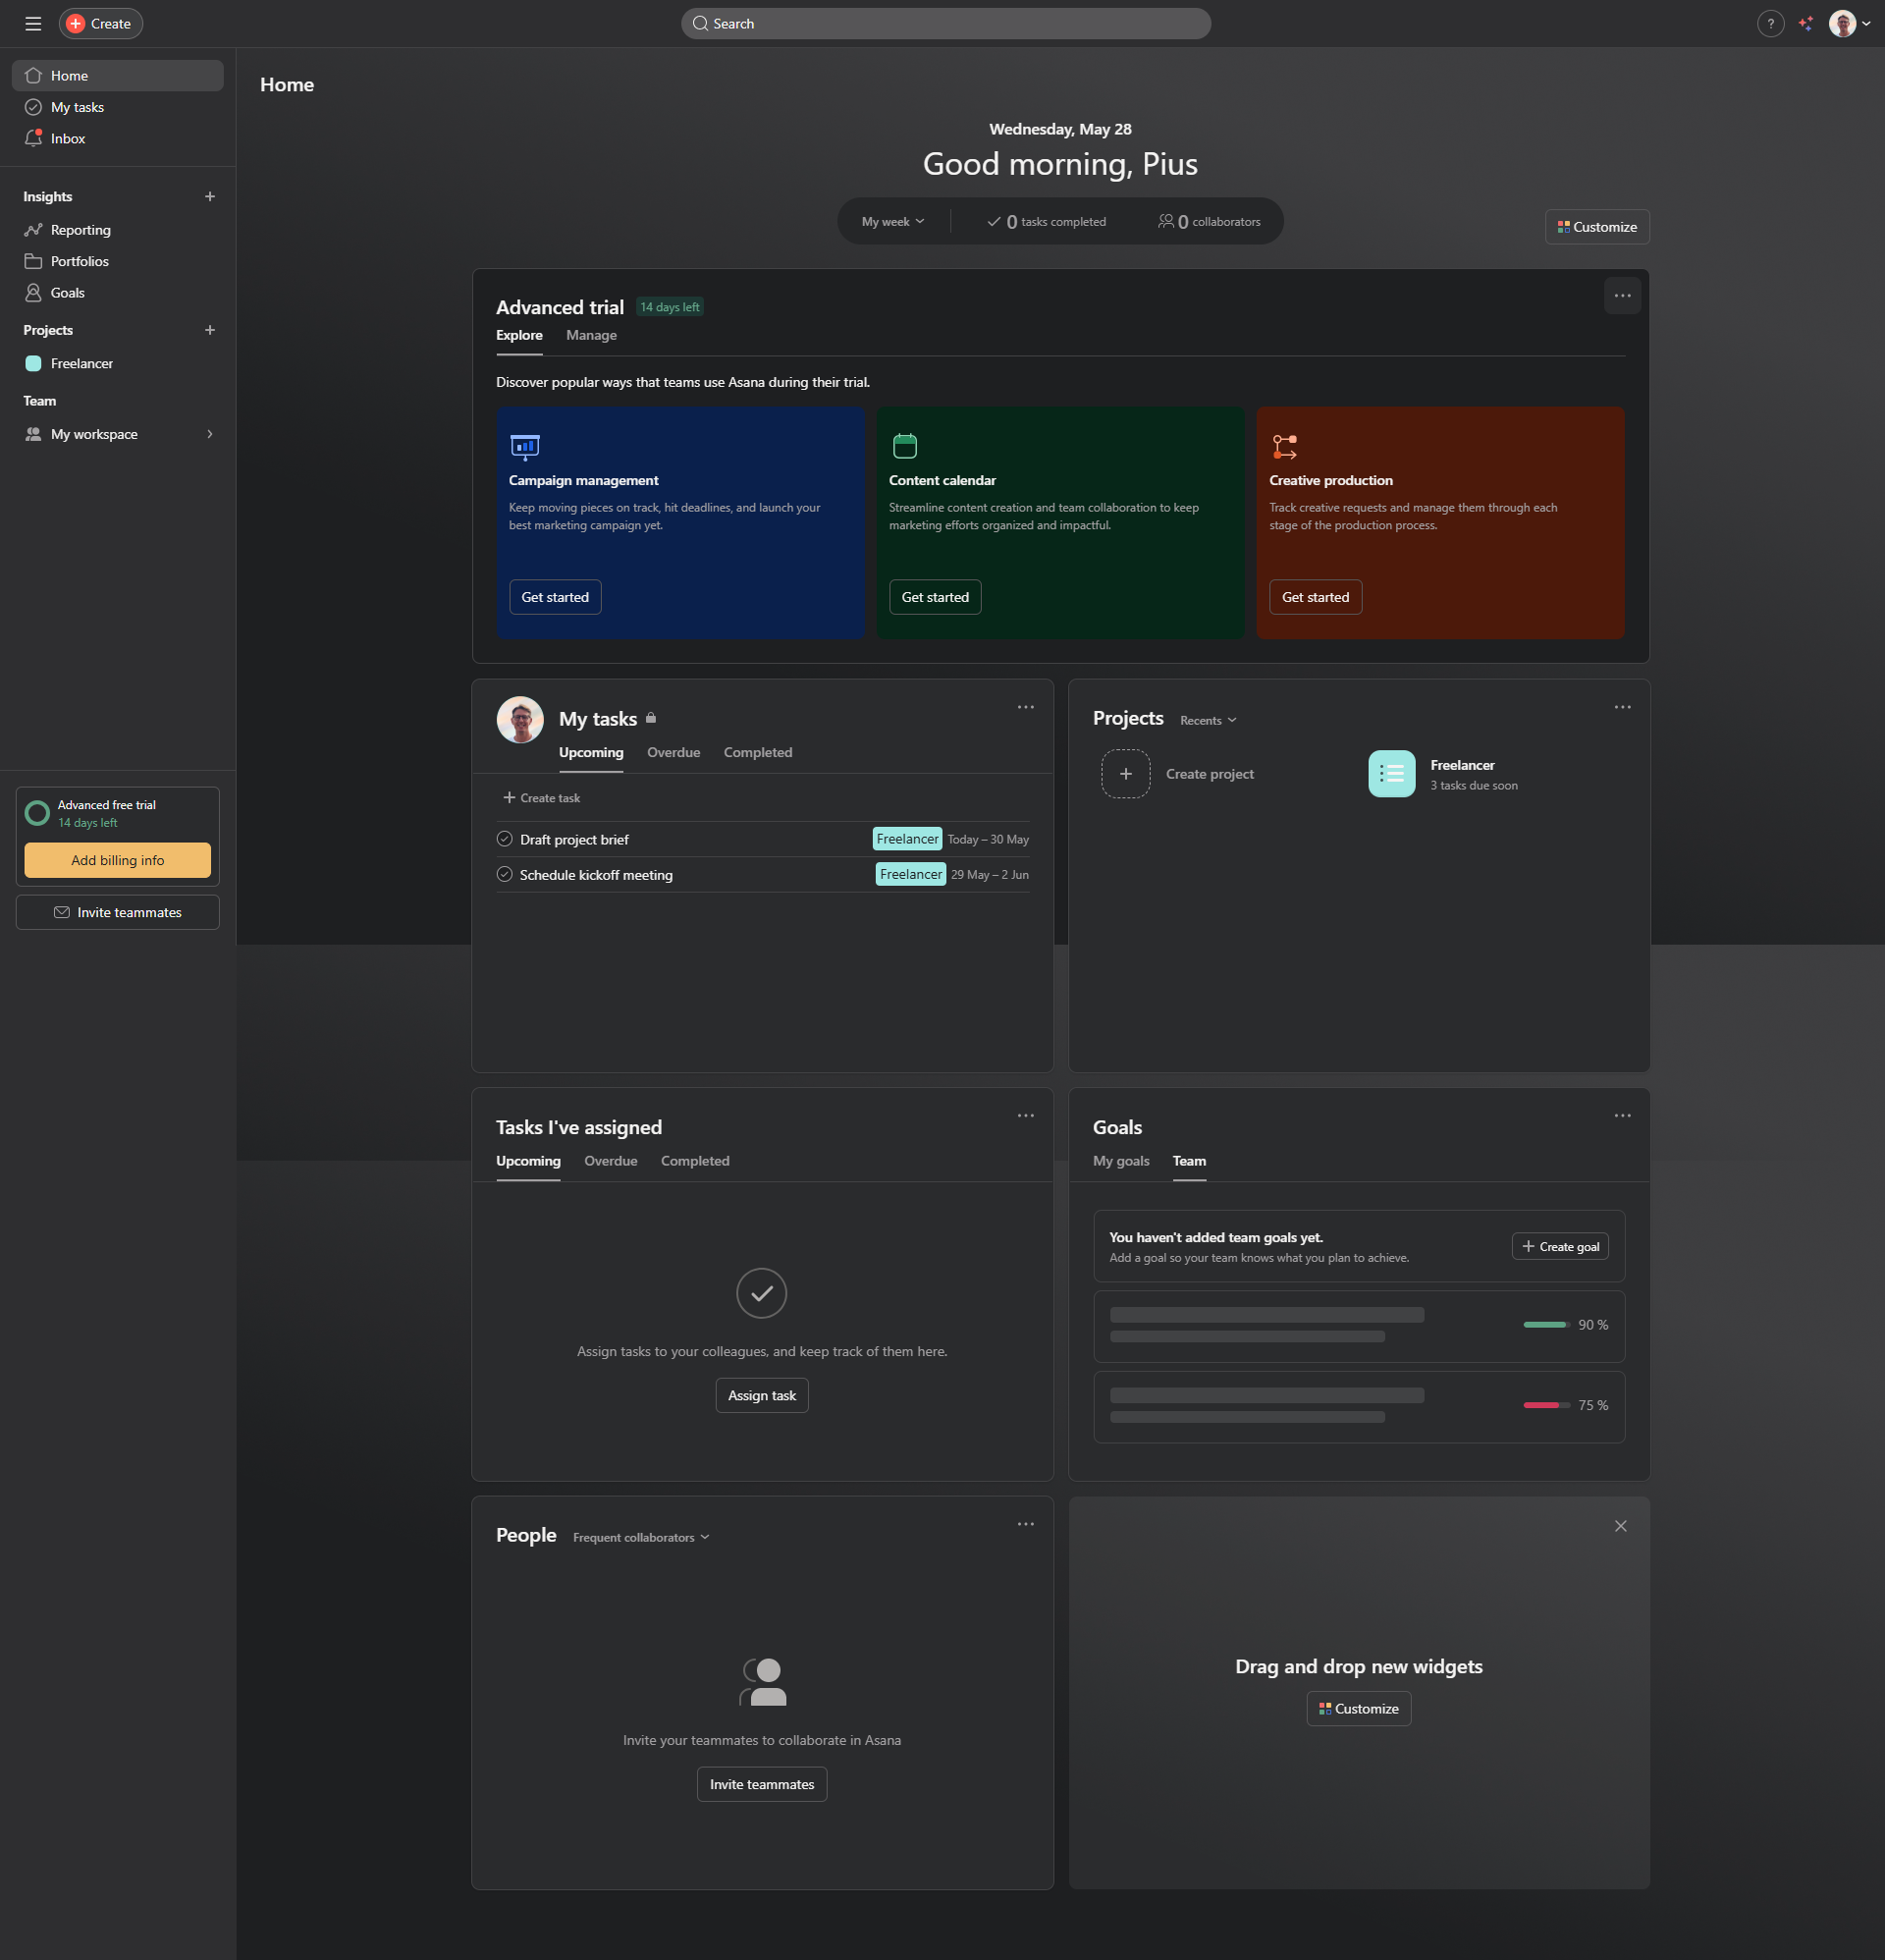Click Customize in drag and drop panel
This screenshot has height=1960, width=1885.
tap(1358, 1708)
